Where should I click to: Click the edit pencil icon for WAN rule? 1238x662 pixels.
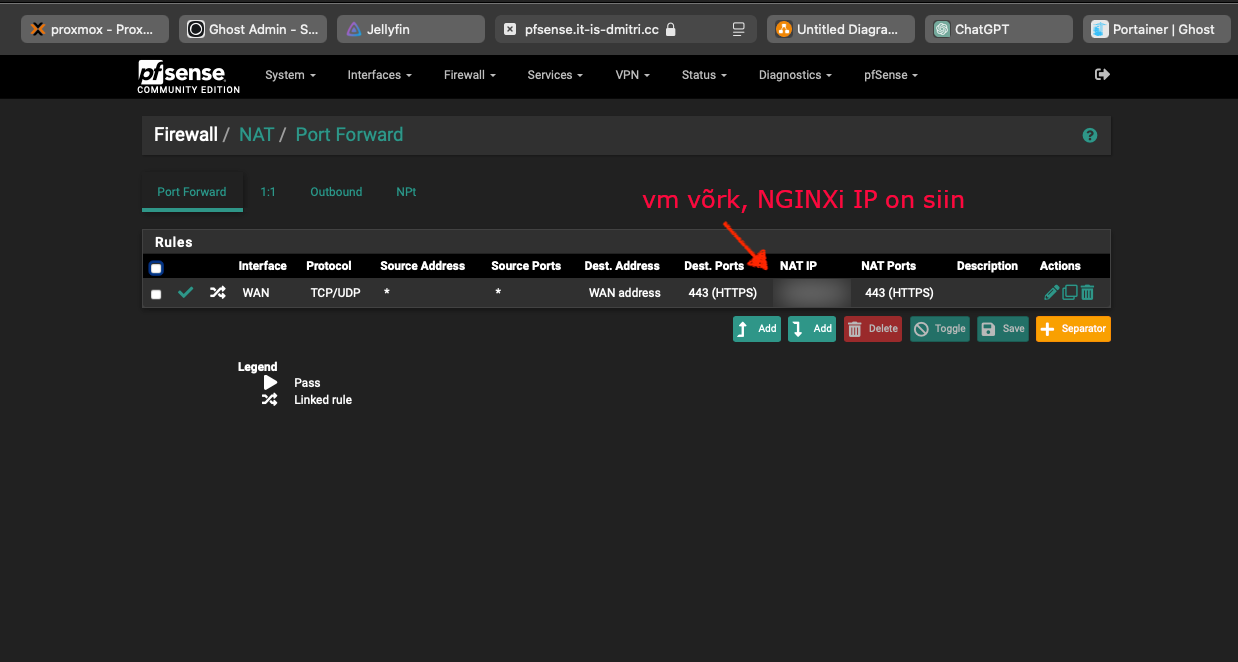[1051, 293]
